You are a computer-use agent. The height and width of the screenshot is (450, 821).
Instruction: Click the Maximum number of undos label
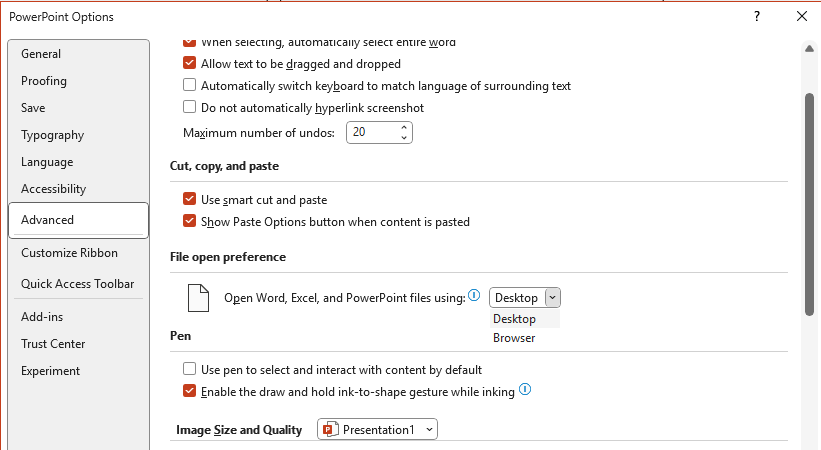(259, 133)
